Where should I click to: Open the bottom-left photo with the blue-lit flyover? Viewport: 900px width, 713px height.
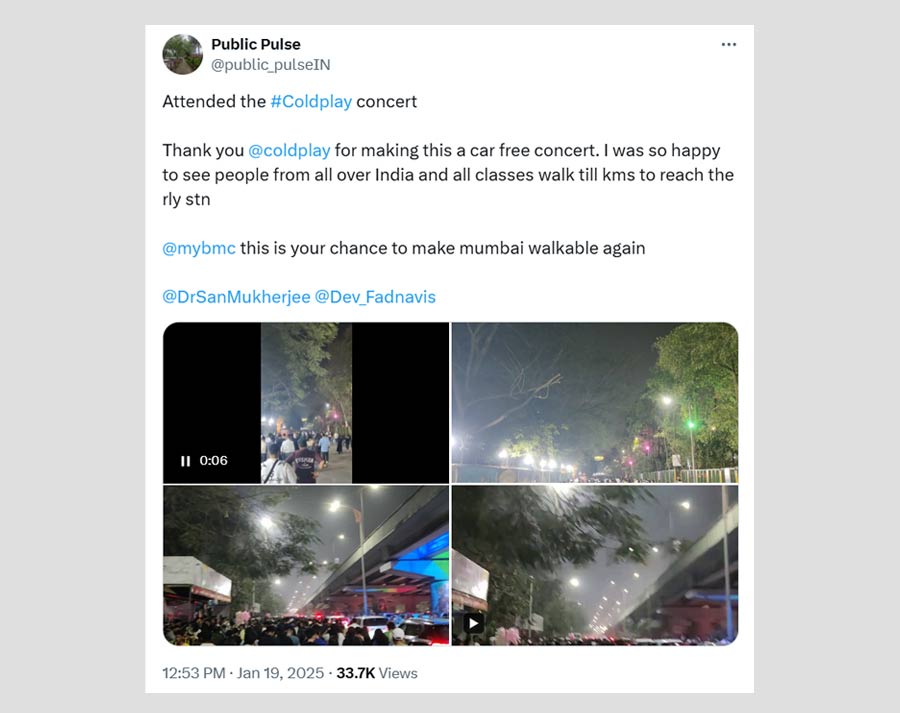306,565
